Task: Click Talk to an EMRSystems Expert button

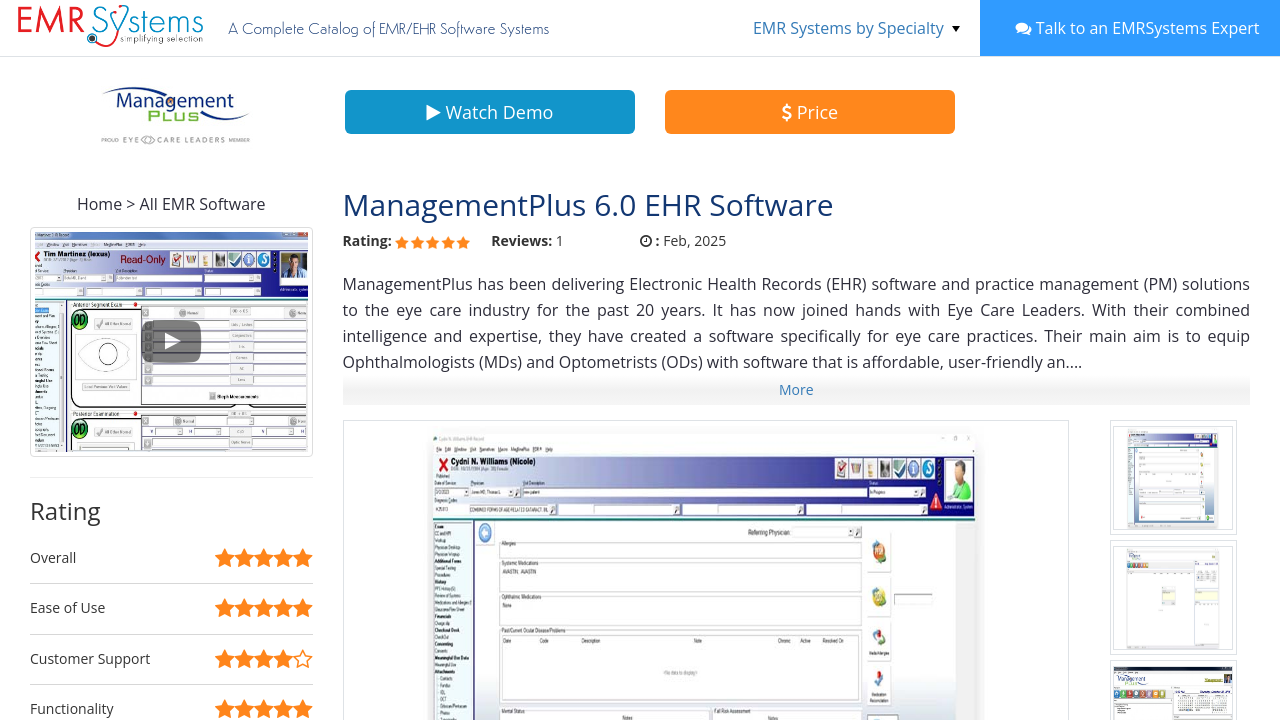Action: [x=1130, y=28]
